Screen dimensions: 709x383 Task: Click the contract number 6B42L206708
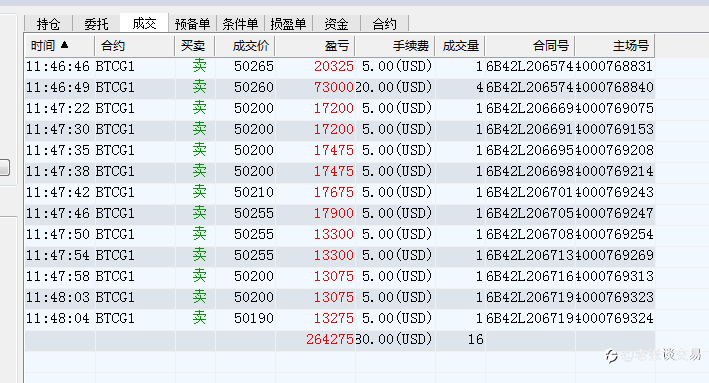coord(530,234)
